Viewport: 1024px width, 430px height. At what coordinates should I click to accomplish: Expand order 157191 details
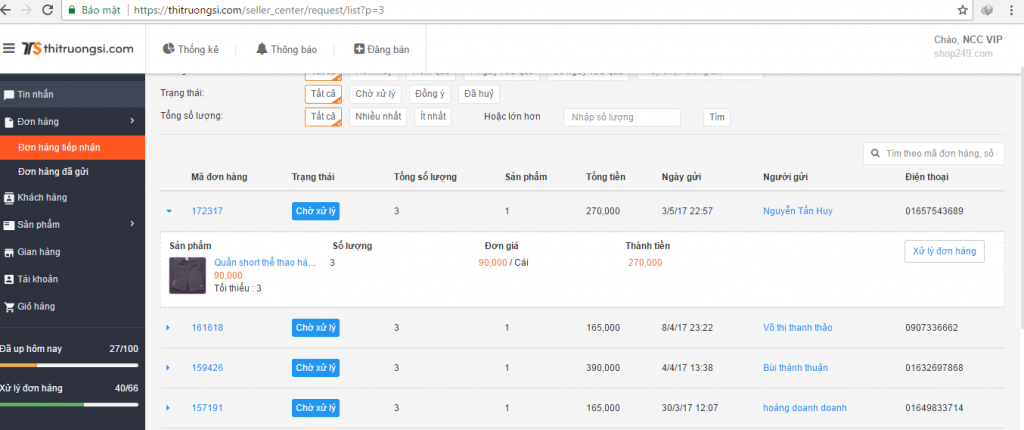(168, 408)
